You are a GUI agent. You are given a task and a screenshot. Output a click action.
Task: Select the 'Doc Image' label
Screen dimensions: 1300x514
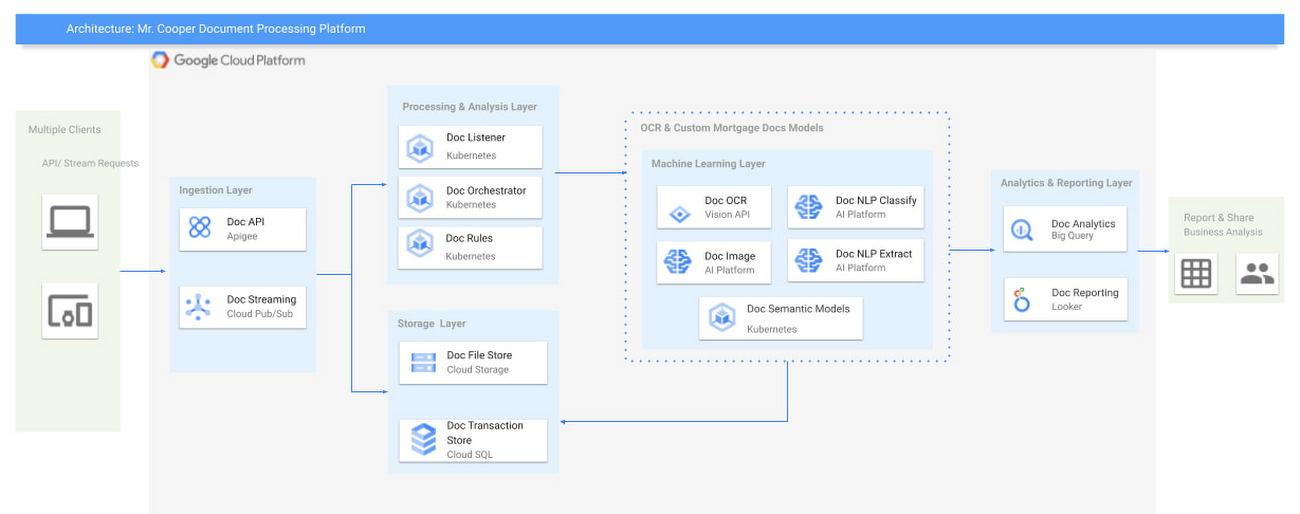[x=730, y=257]
